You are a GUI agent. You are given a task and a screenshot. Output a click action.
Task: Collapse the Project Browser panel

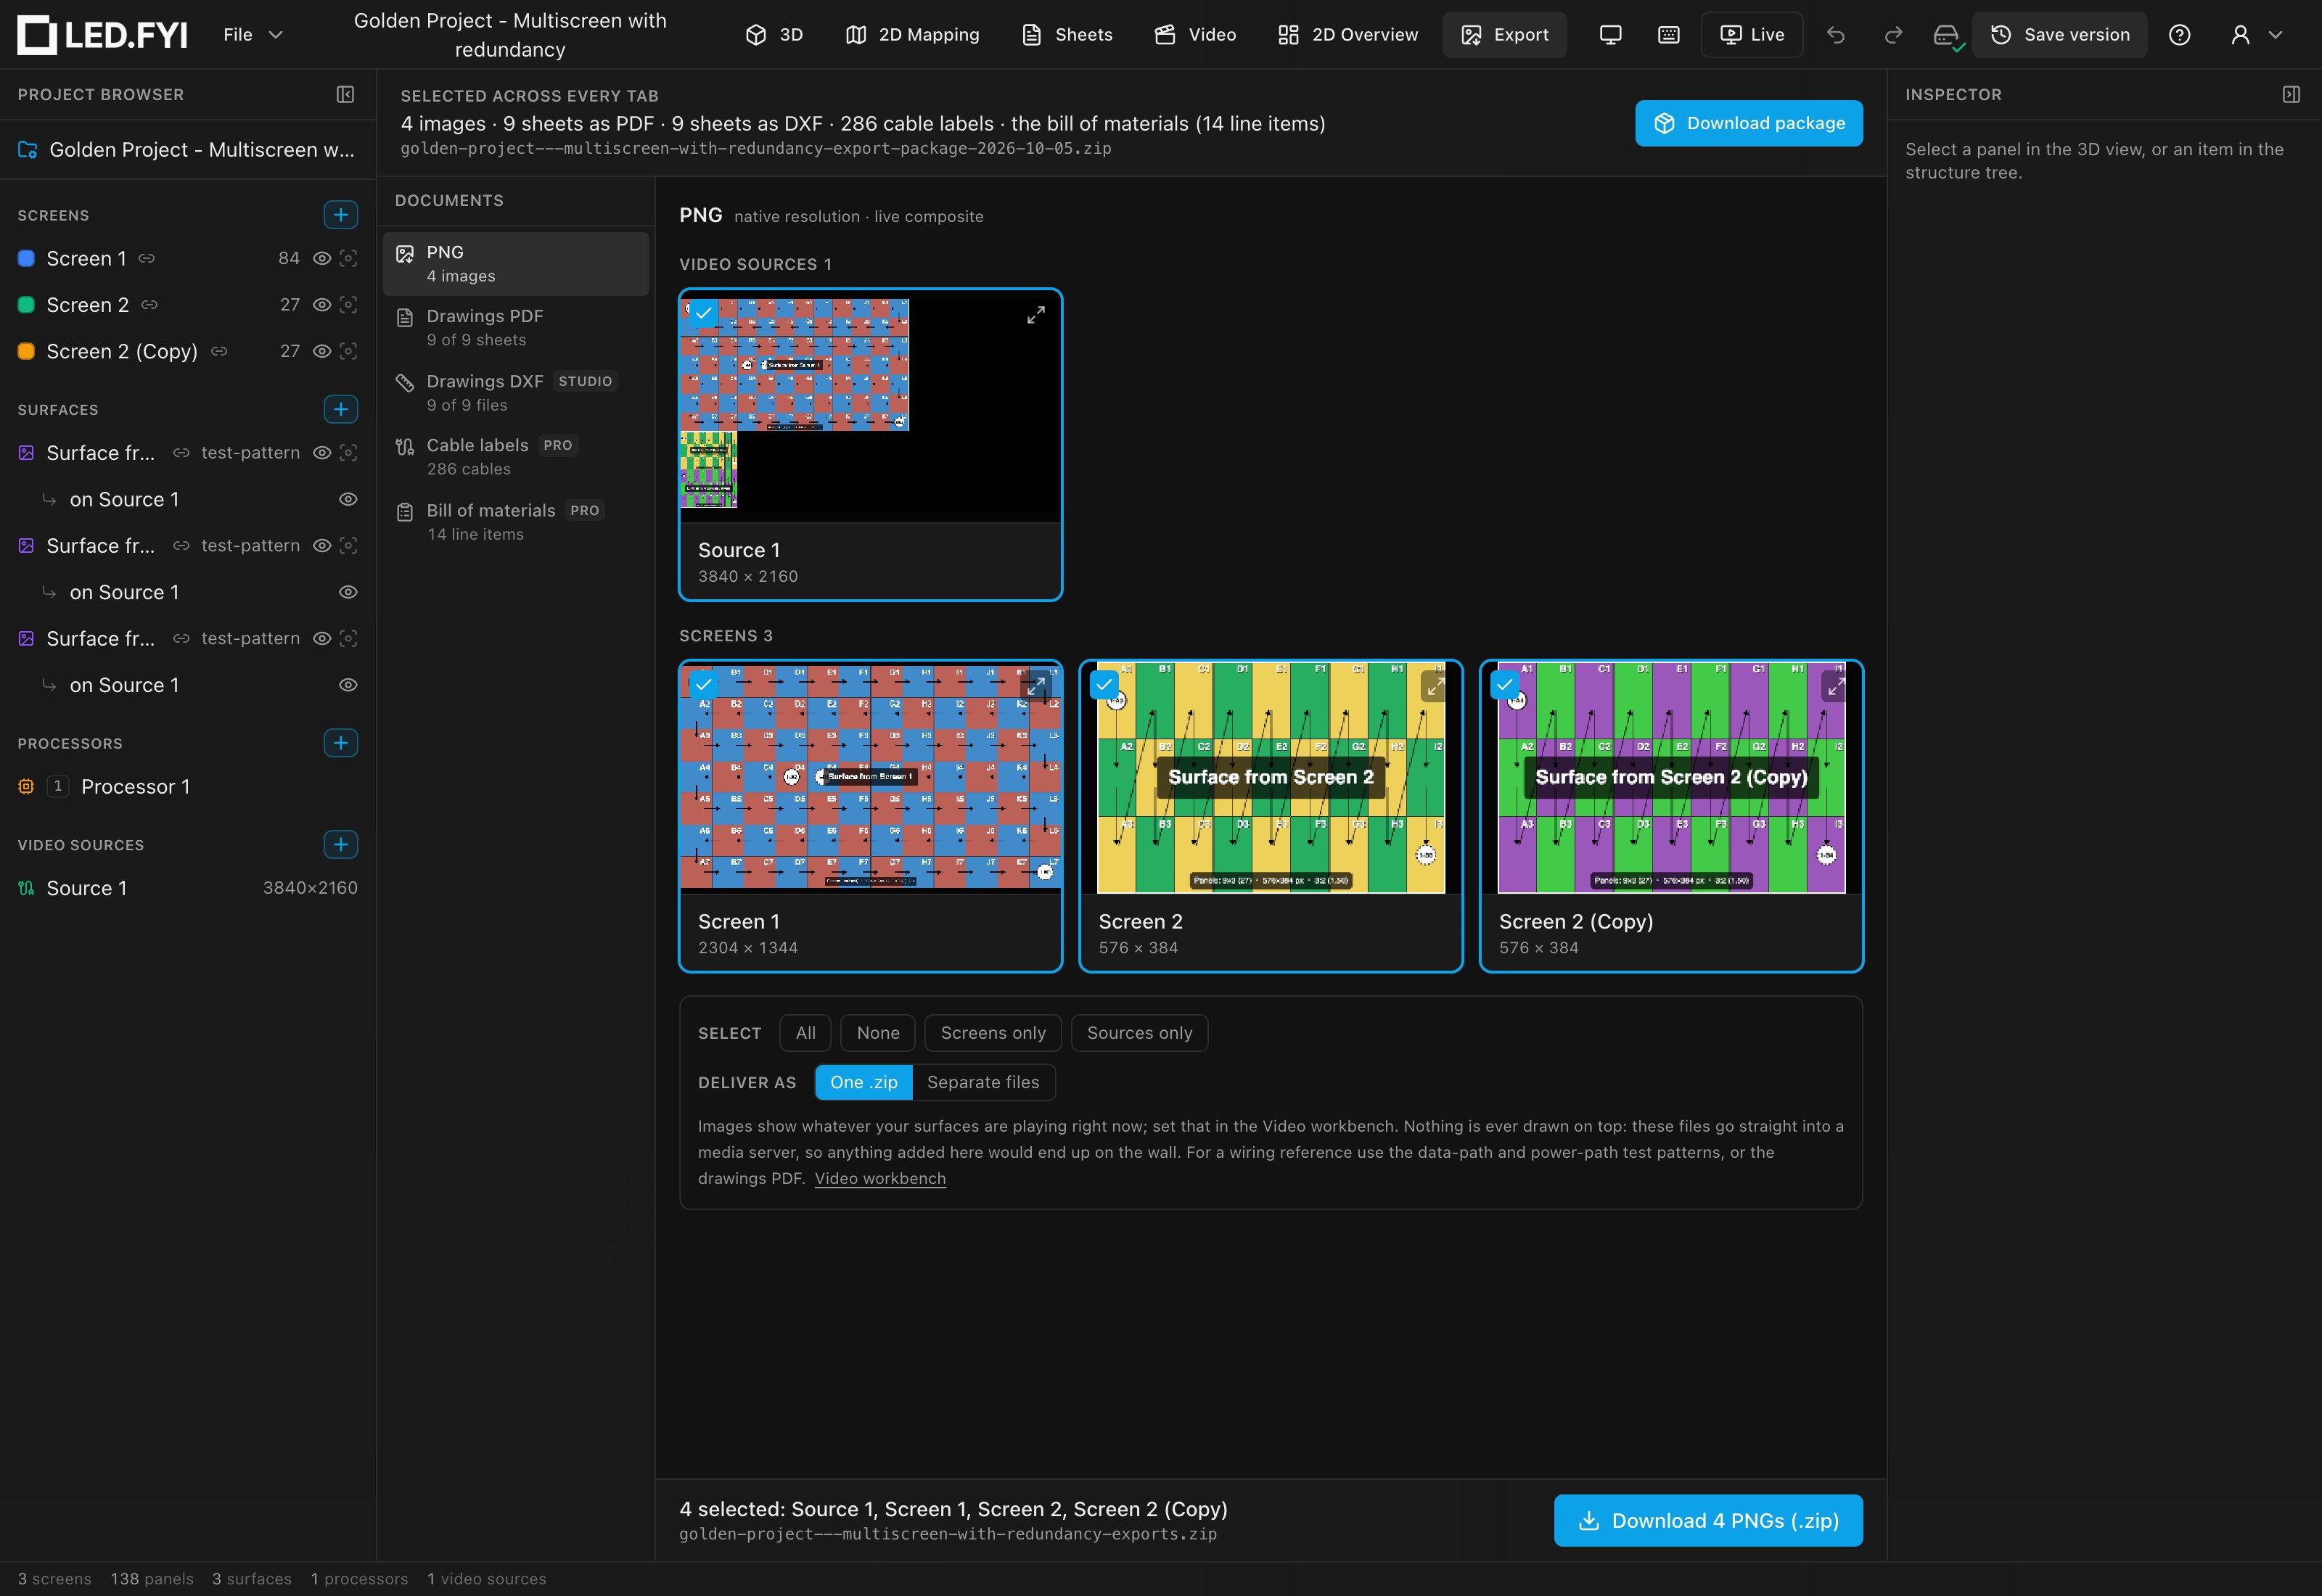[345, 94]
